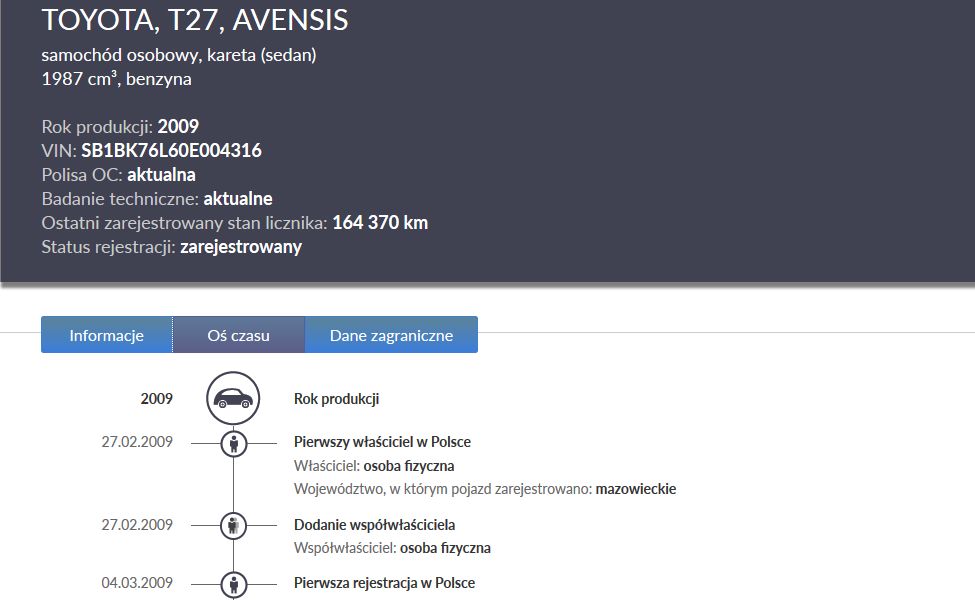Switch to the Oś czasu tab

[239, 335]
